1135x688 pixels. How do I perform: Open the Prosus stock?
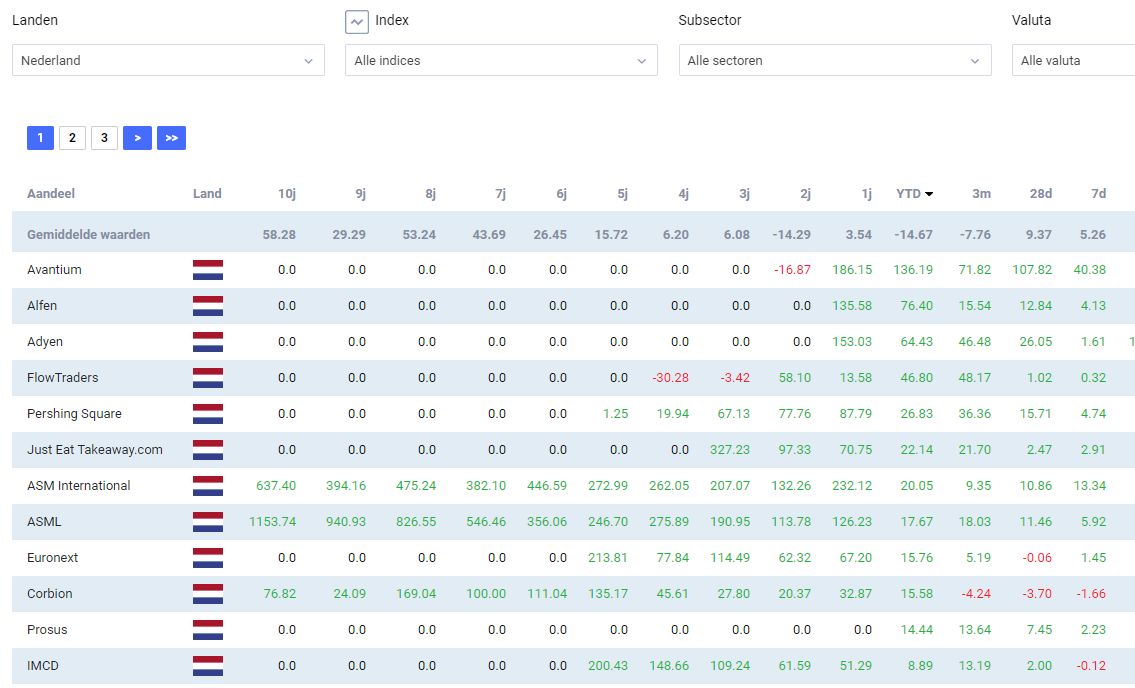(47, 629)
